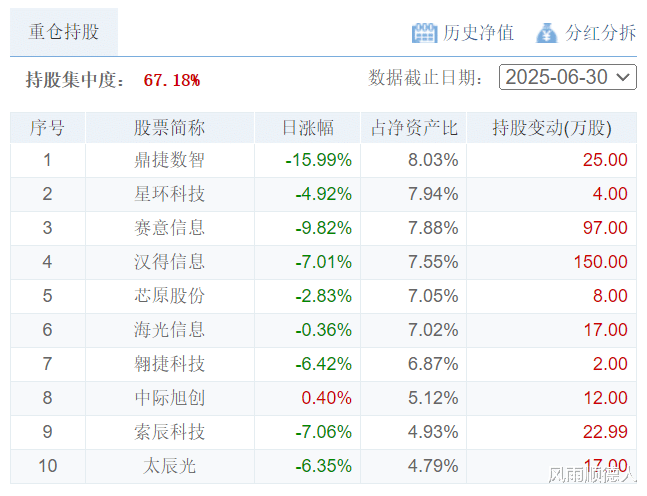Select the 6.87% net asset ratio

(433, 364)
